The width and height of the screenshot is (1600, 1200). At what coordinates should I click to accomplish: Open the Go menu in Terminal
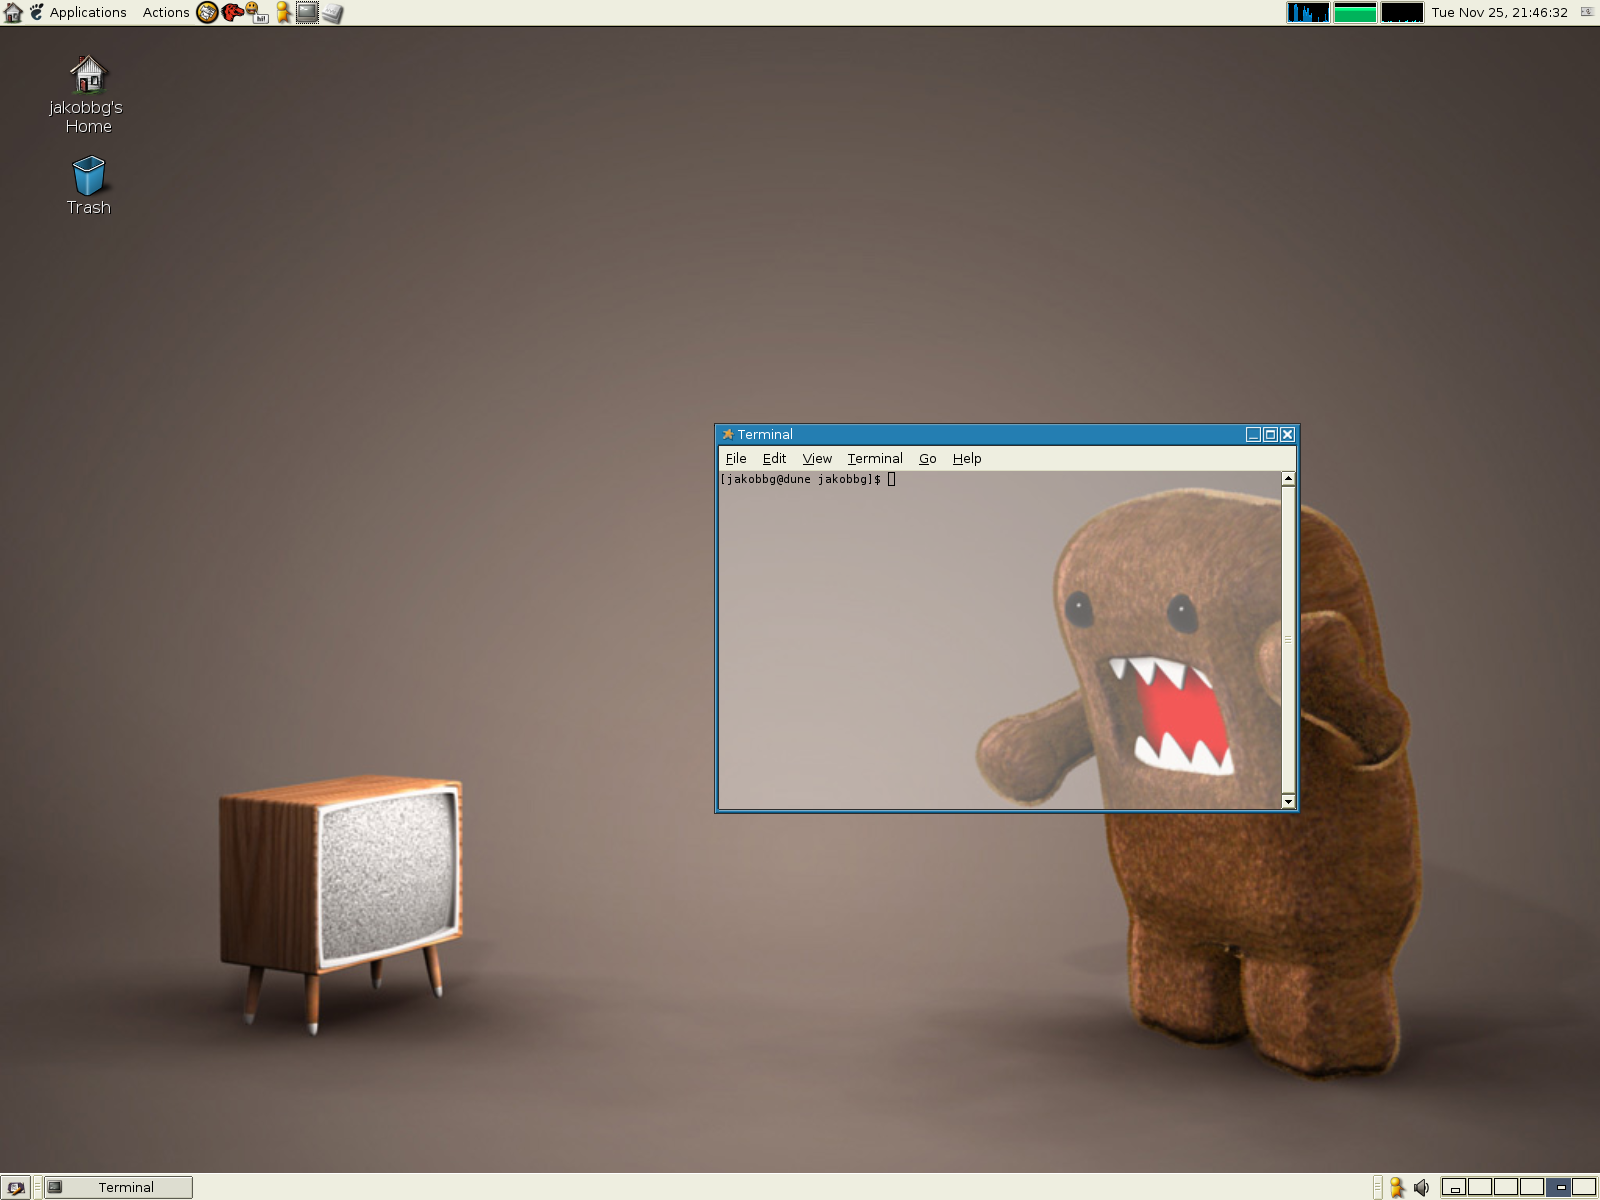coord(928,458)
